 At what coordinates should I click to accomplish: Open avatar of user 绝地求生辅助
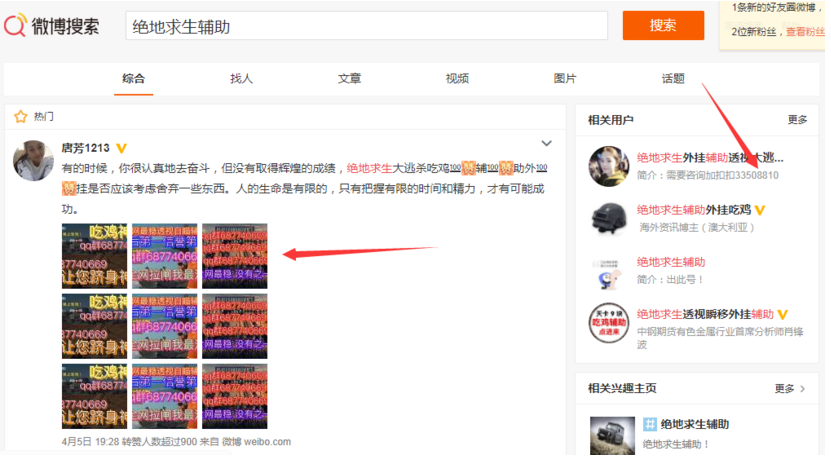click(x=609, y=271)
